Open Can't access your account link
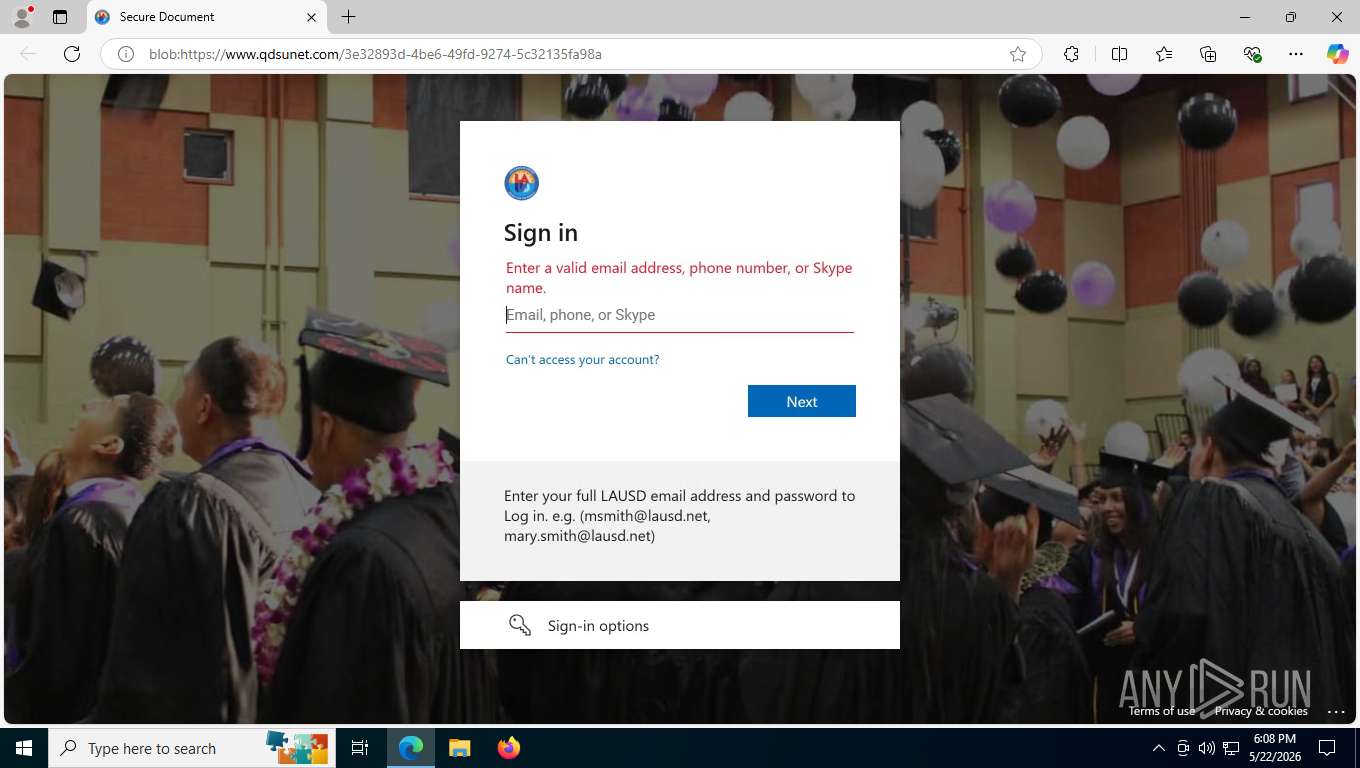The width and height of the screenshot is (1360, 768). click(582, 359)
